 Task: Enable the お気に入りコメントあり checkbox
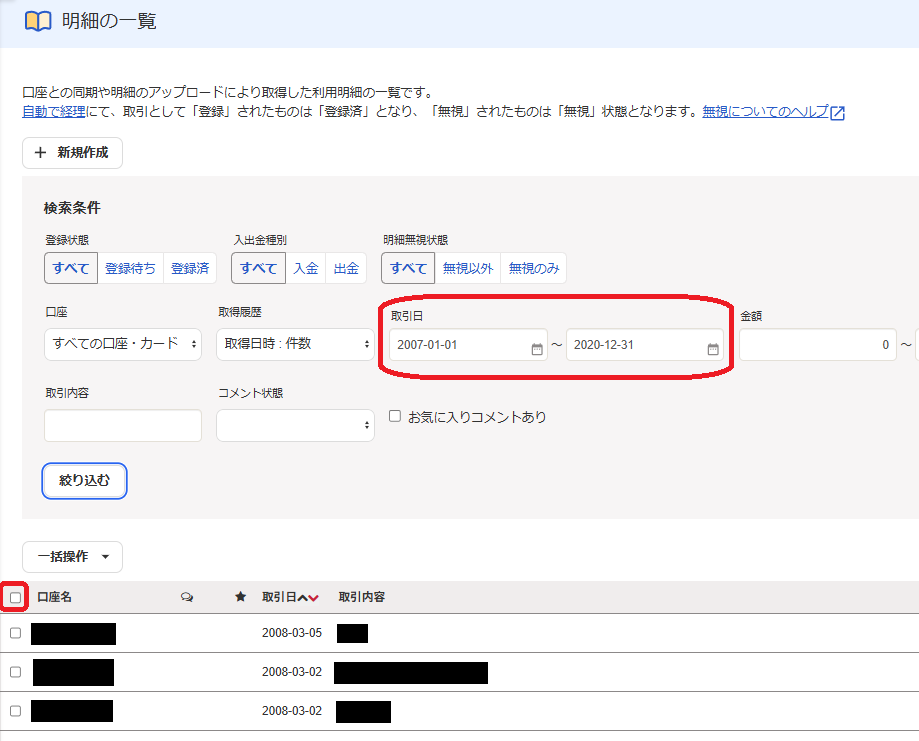394,415
